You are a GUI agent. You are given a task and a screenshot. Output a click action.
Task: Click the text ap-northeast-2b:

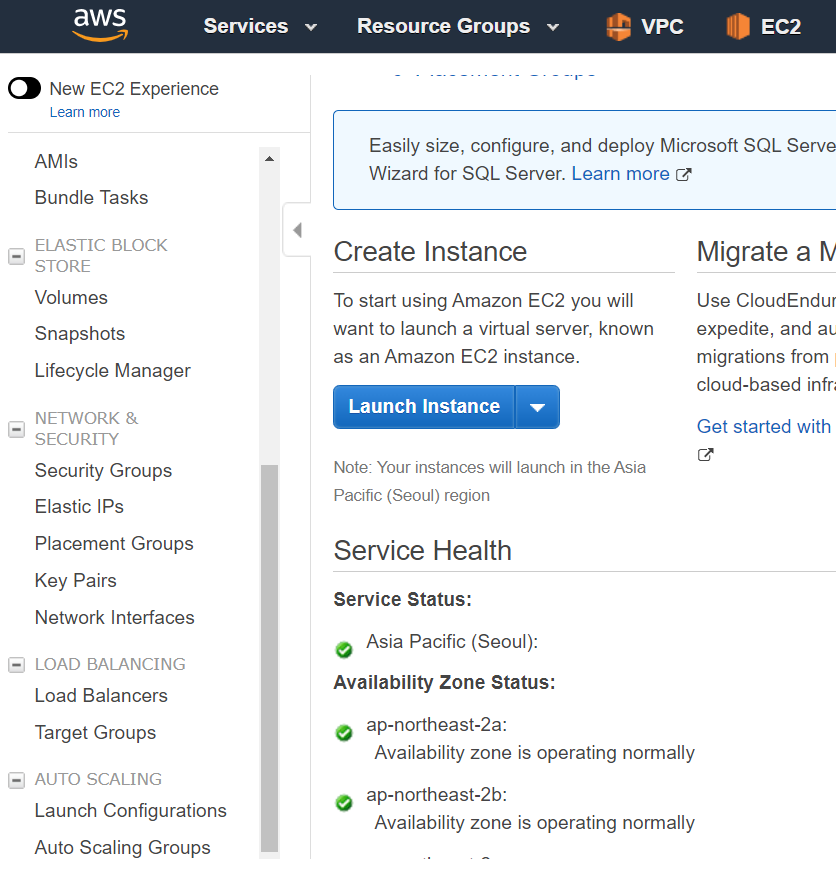436,795
